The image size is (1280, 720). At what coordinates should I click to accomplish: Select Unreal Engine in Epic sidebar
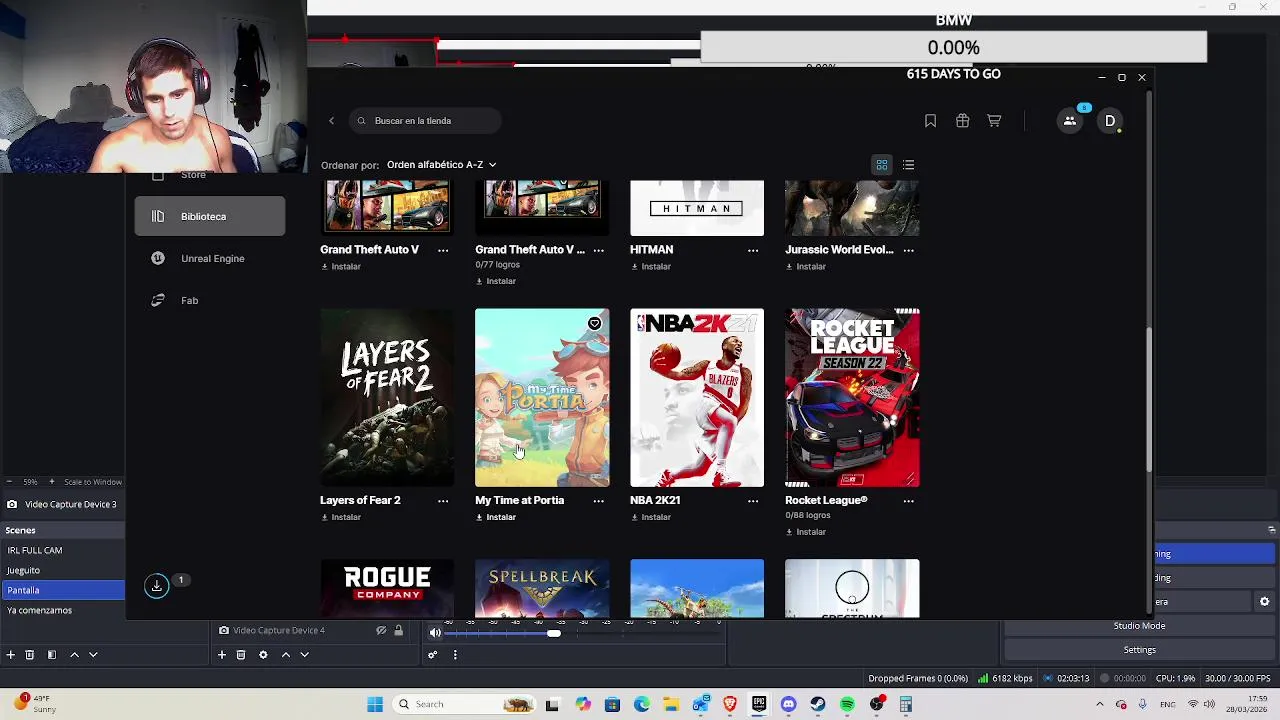click(x=210, y=258)
